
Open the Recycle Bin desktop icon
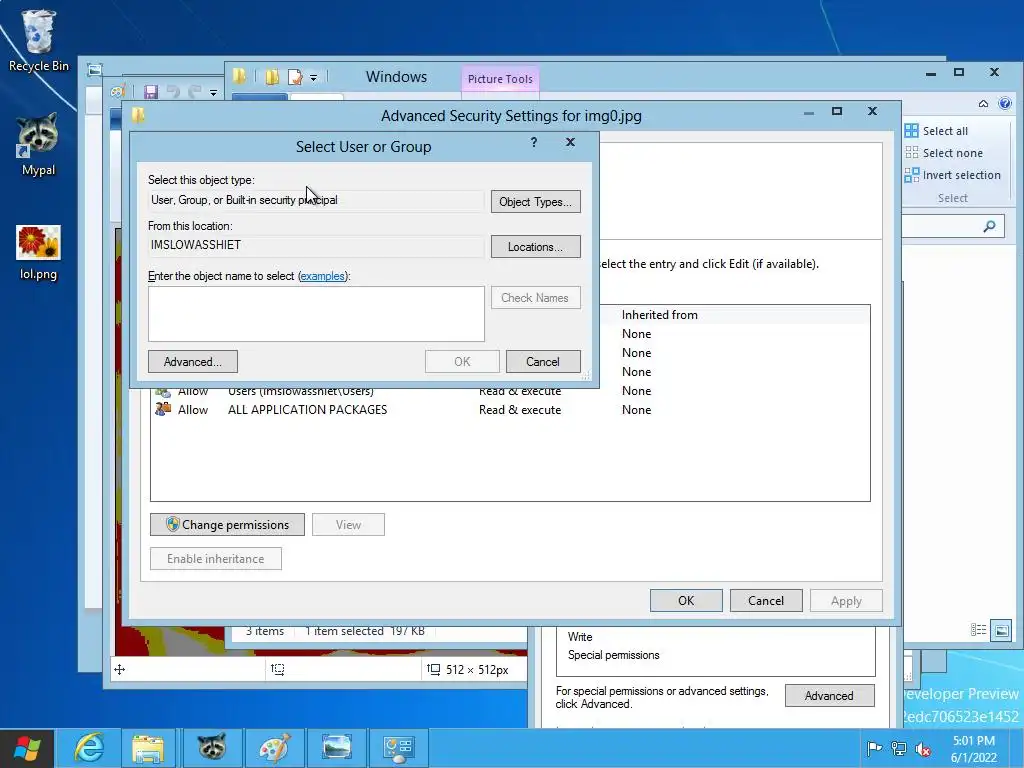tap(39, 40)
